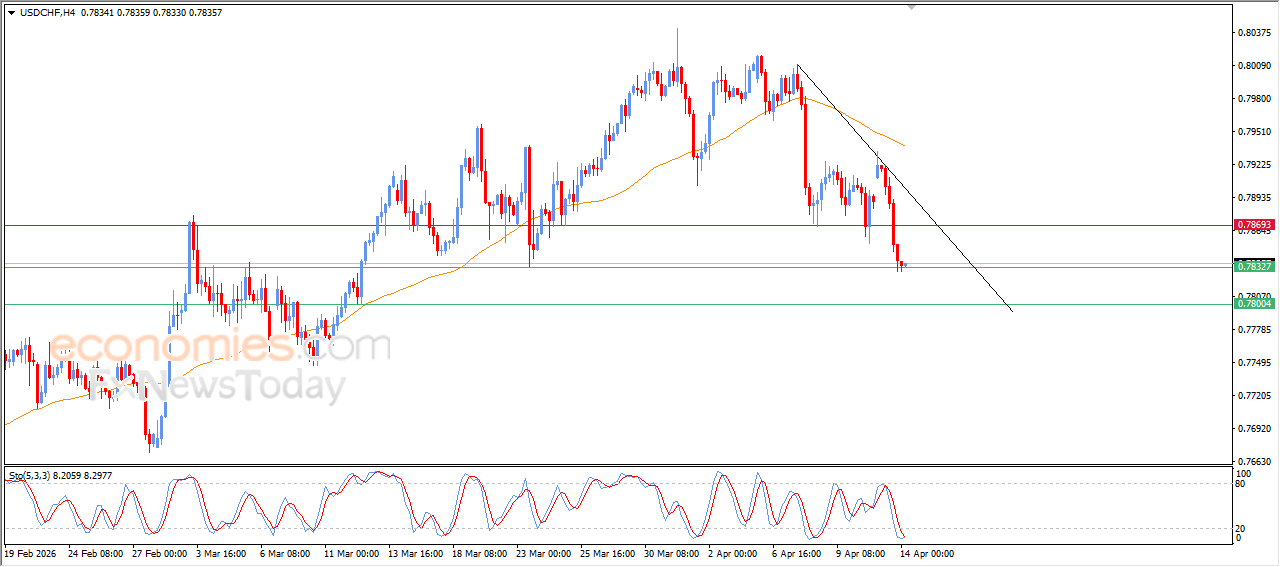Click the 0.79510 price axis value

1255,132
